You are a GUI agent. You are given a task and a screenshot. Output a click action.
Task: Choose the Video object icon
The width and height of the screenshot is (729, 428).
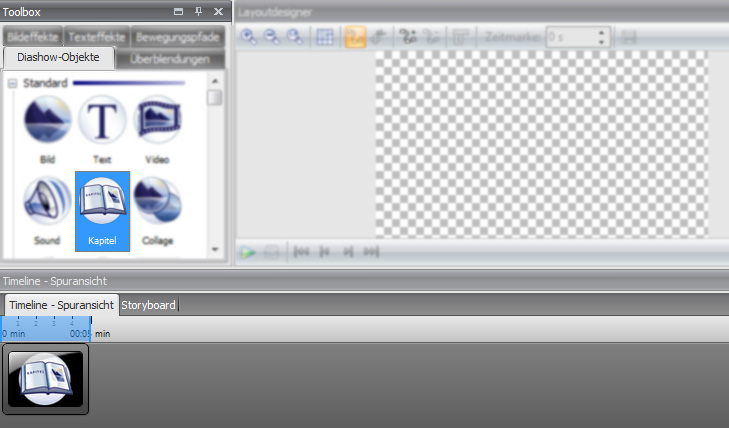tap(157, 120)
